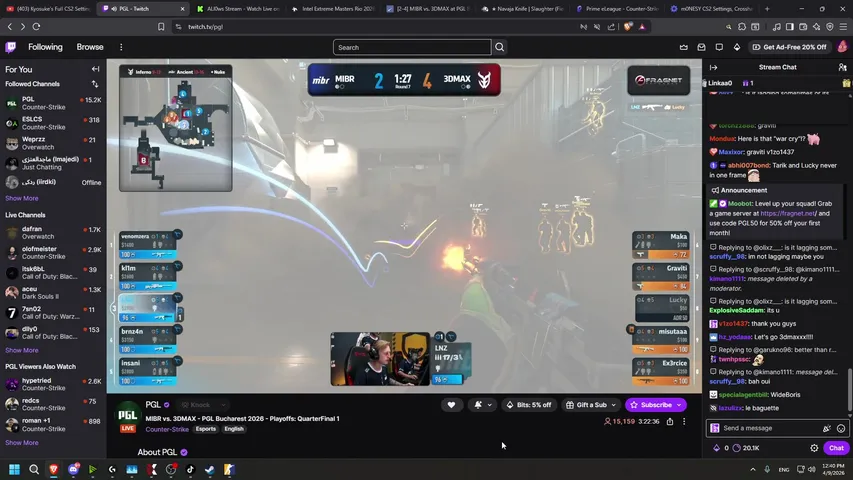Show more PGL Viewers Also Watch
The height and width of the screenshot is (480, 853).
point(22,443)
